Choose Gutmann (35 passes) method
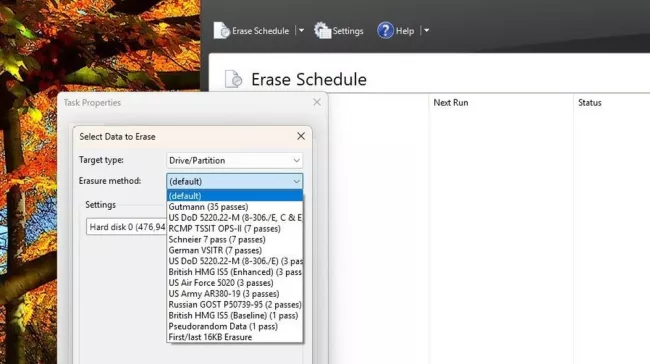Viewport: 650px width, 364px height. pyautogui.click(x=235, y=206)
